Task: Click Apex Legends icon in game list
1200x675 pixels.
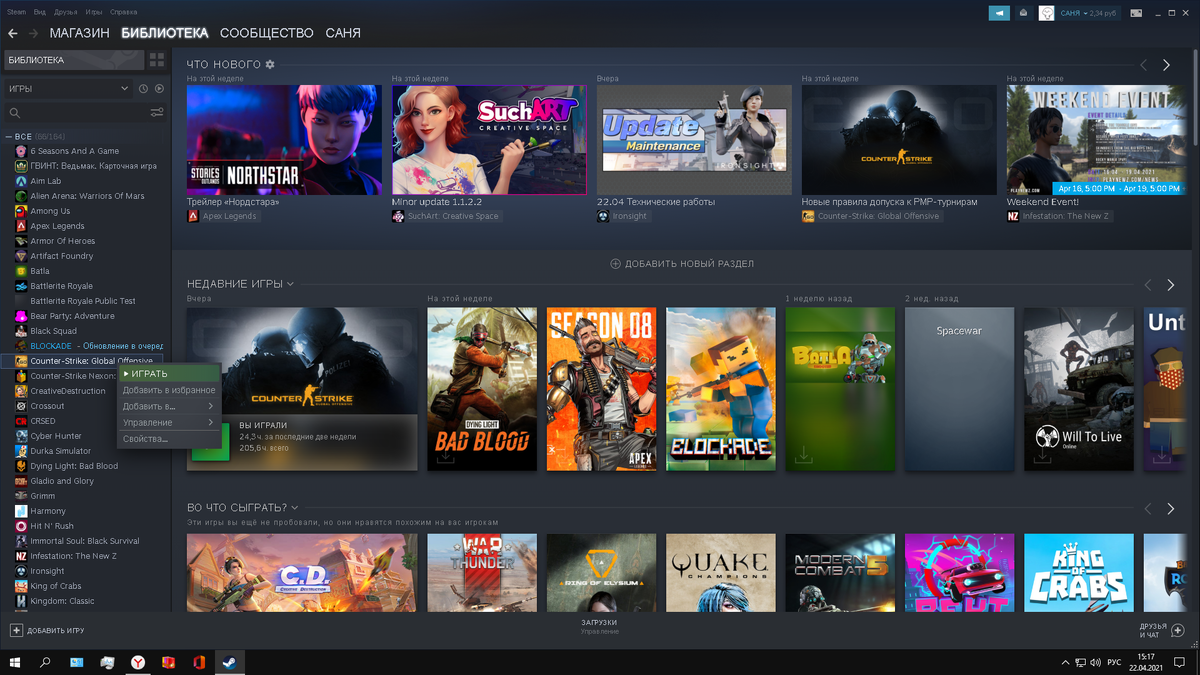Action: click(21, 226)
